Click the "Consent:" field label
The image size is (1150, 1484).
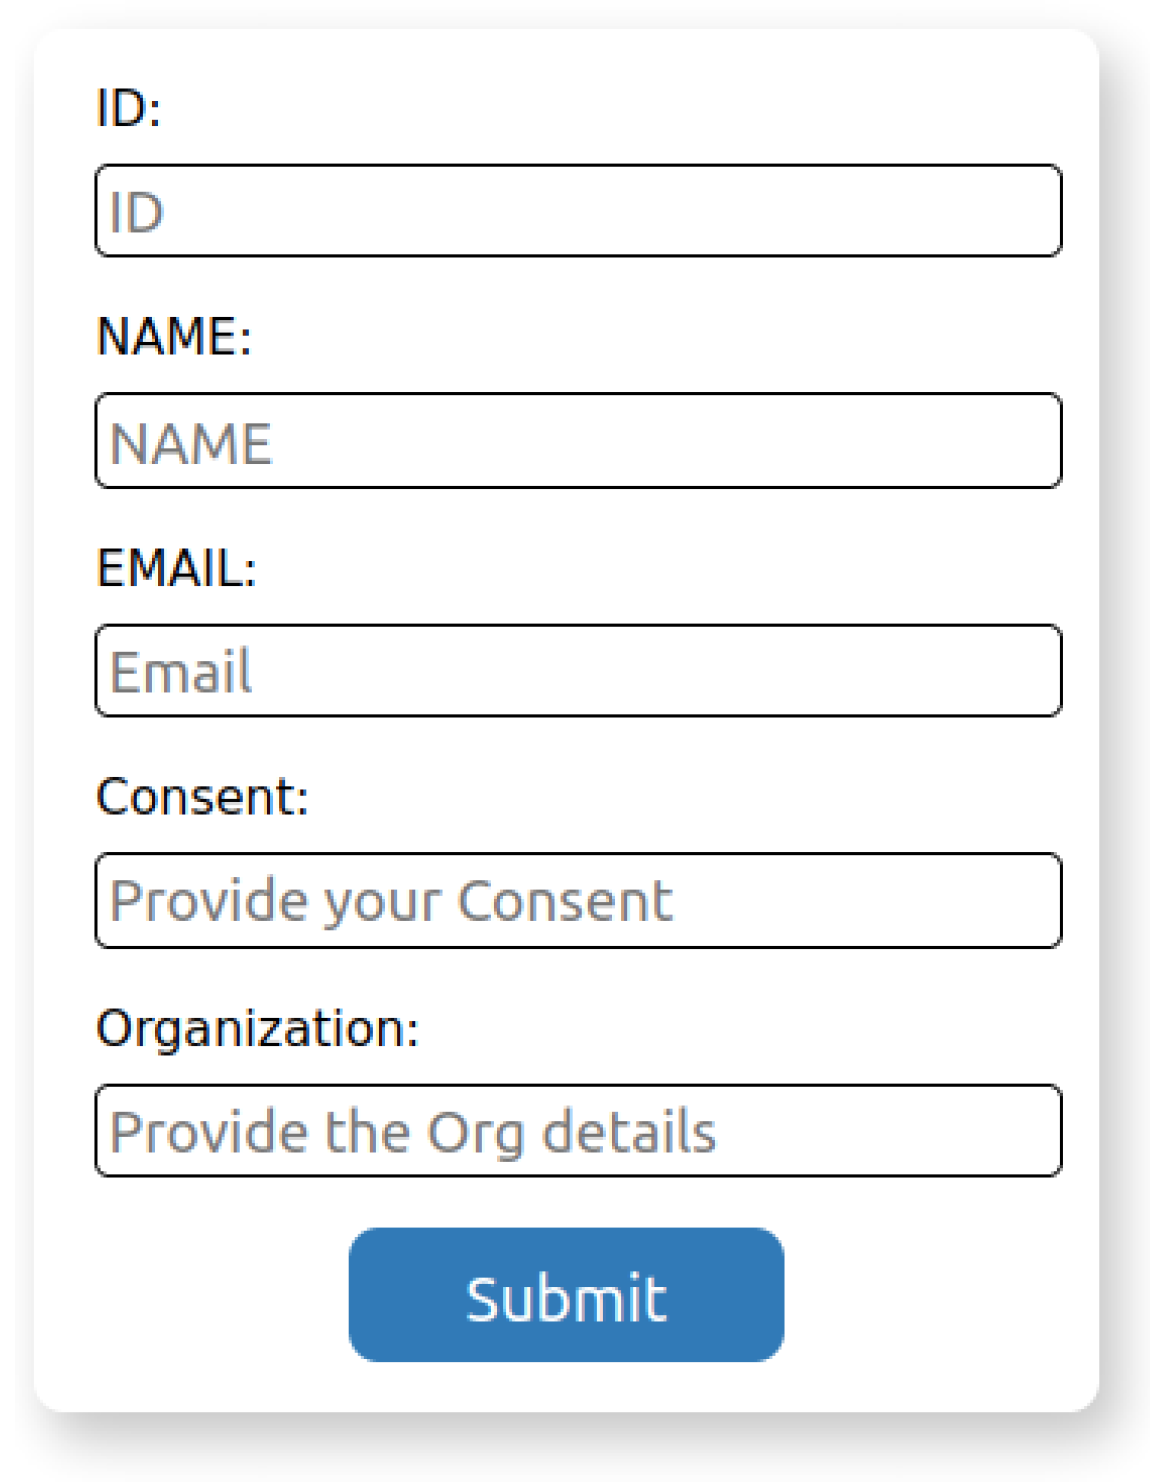202,797
